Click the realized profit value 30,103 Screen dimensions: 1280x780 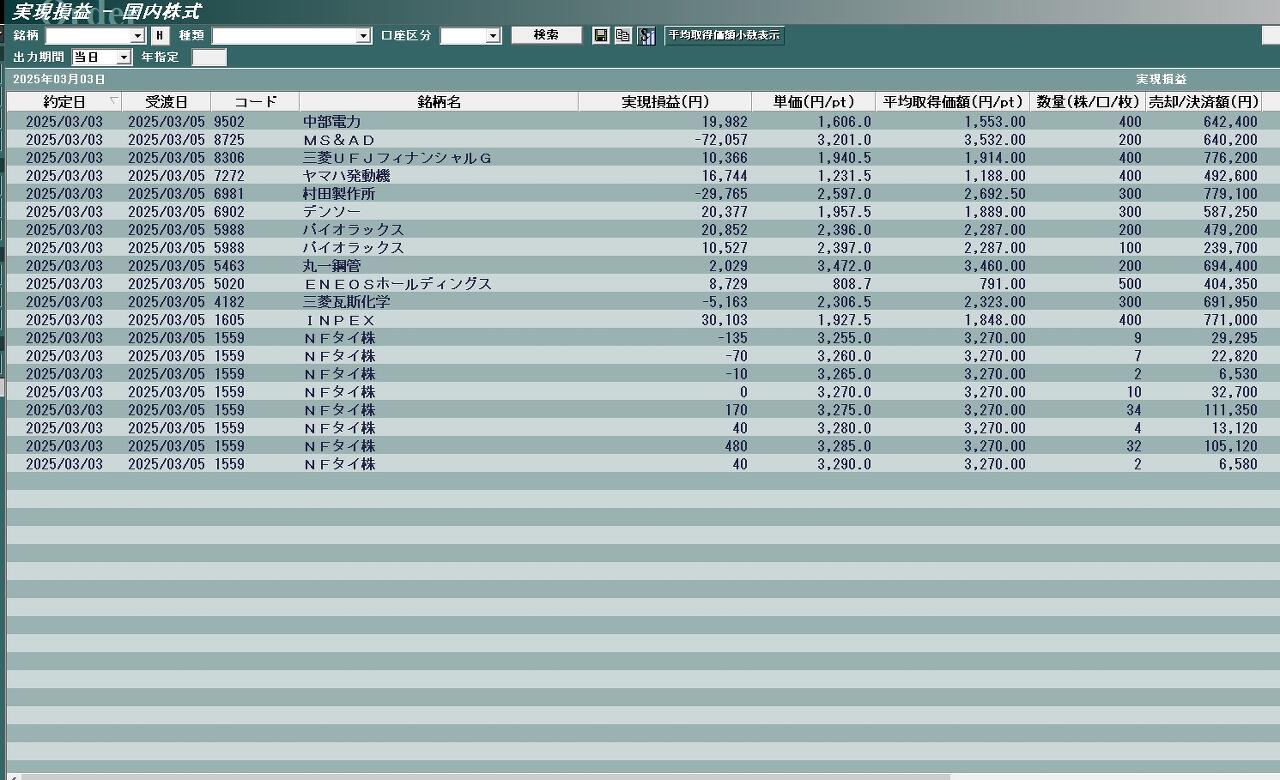click(x=724, y=320)
